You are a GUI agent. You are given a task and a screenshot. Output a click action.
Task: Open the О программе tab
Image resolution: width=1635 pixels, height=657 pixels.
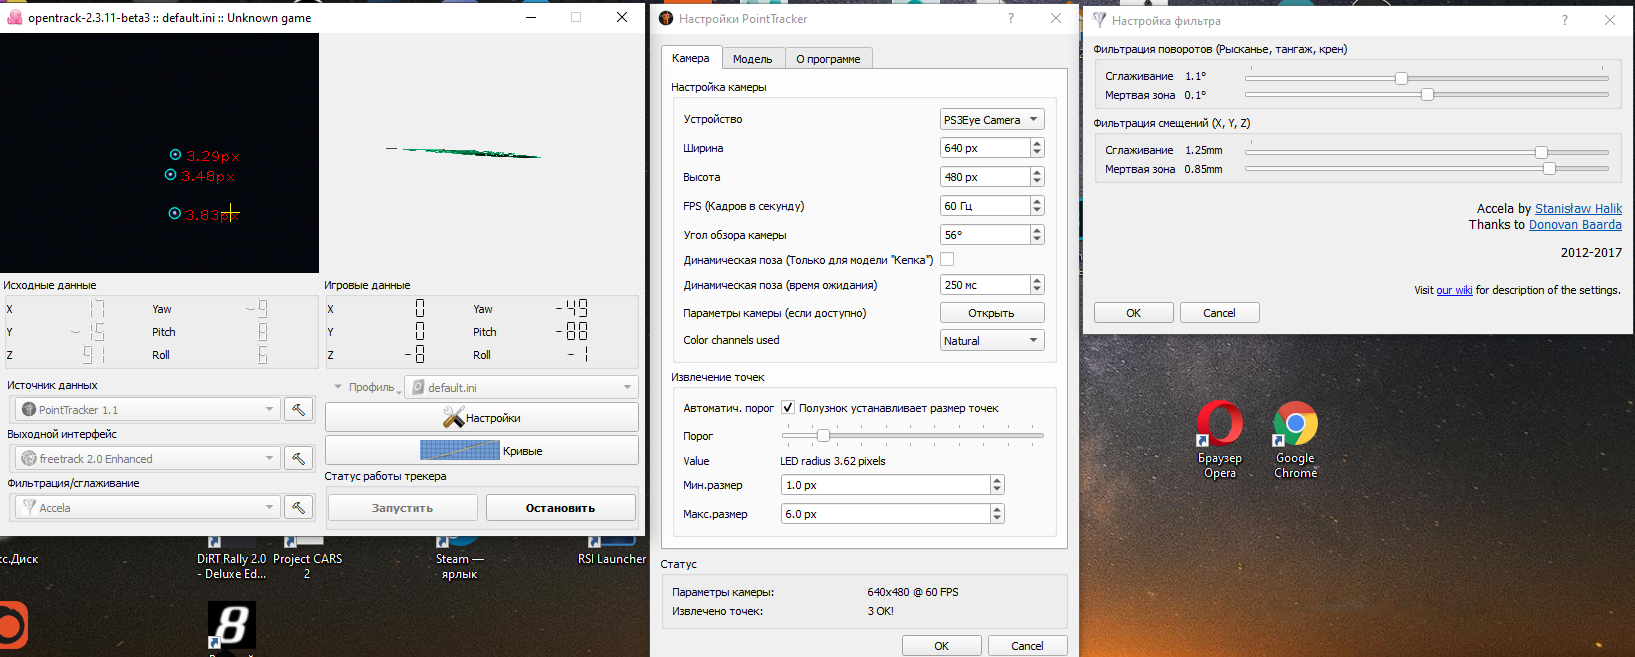[828, 59]
